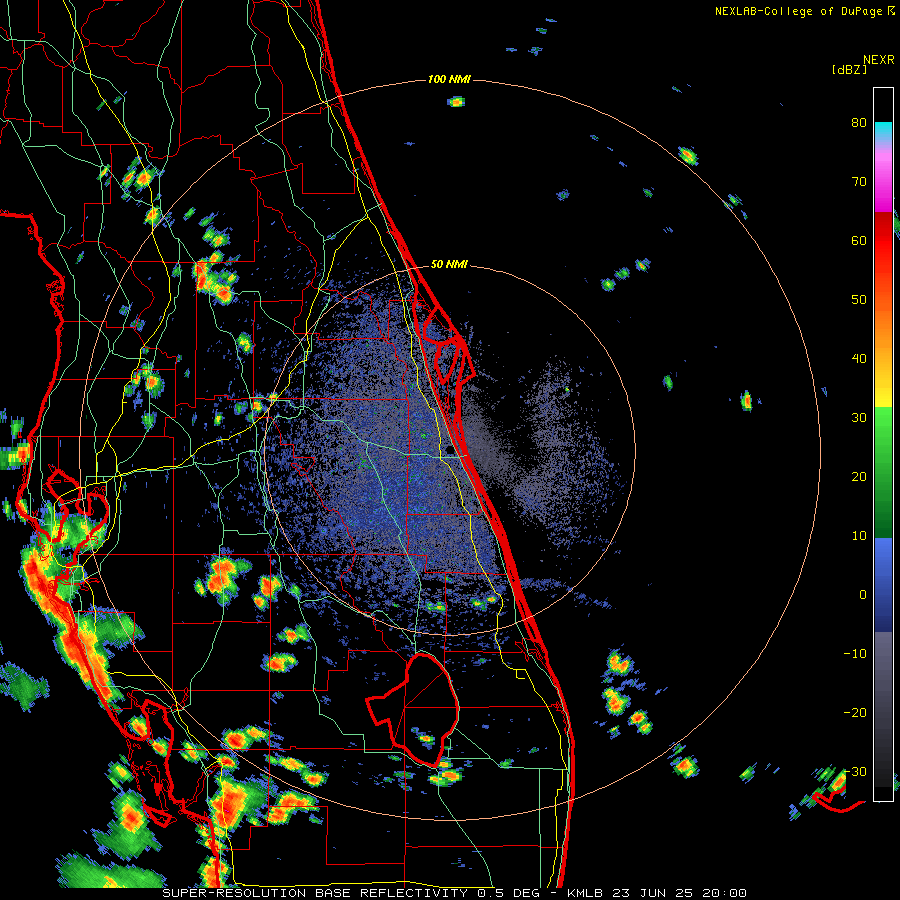Click the 70 value on dBZ scale
The image size is (900, 900).
click(x=859, y=182)
